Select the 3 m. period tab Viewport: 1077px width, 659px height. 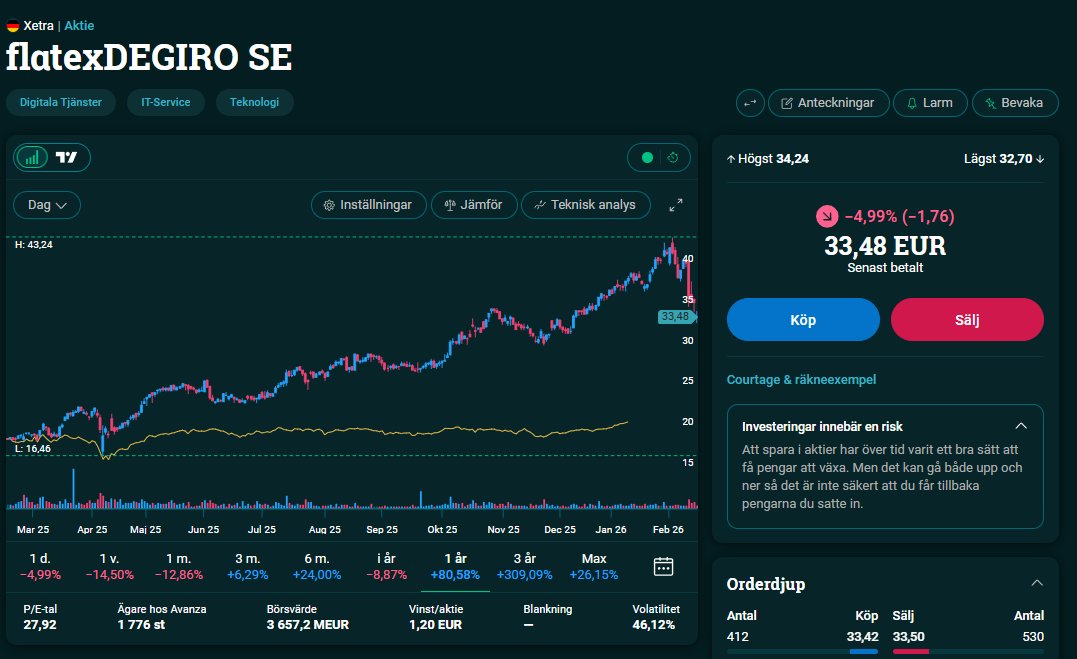247,566
